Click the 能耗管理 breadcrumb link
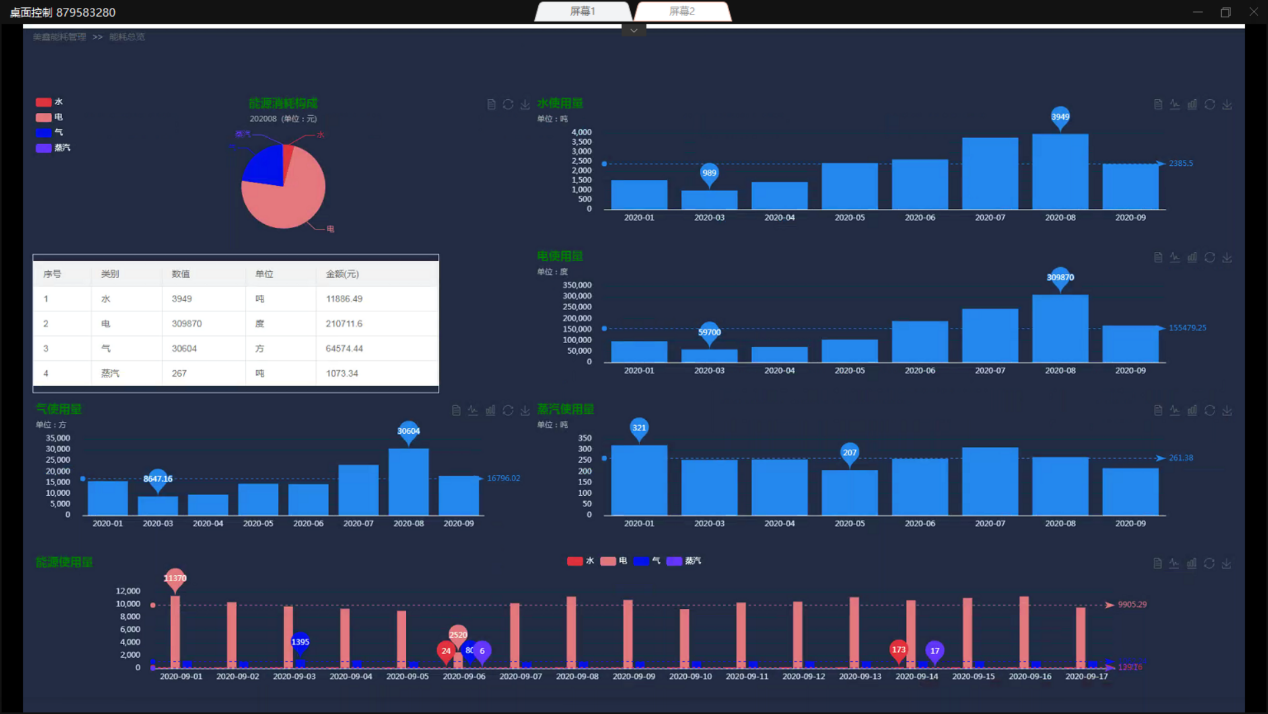Viewport: 1268px width, 714px height. (x=59, y=37)
